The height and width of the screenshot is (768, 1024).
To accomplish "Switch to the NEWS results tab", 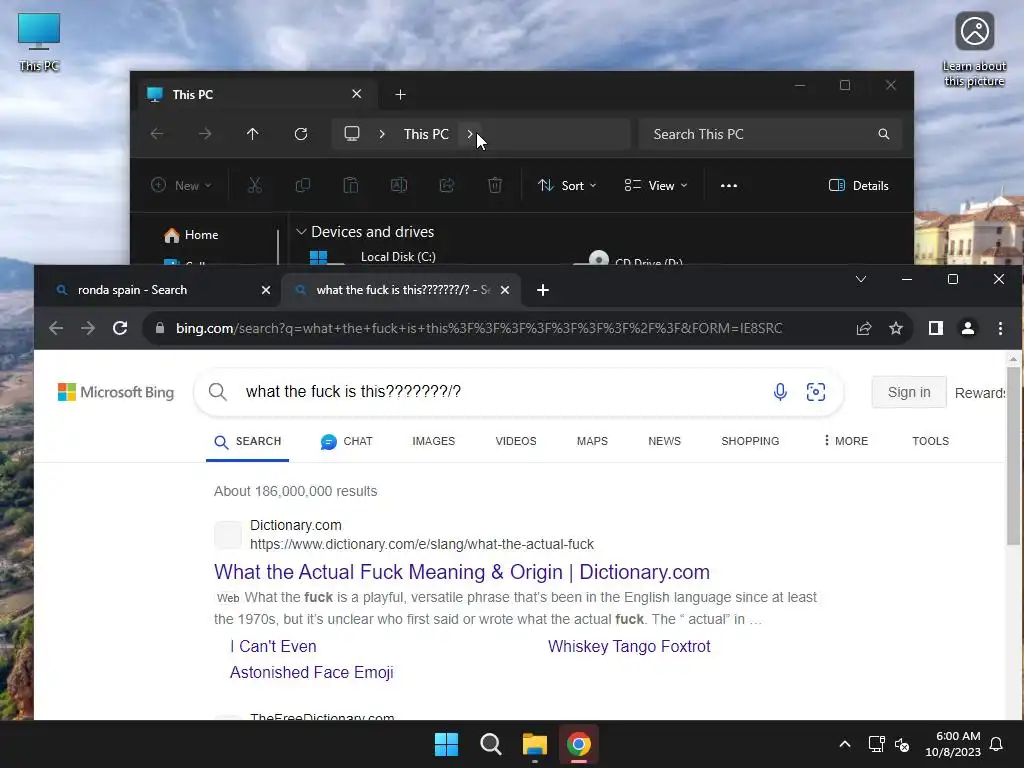I will coord(664,441).
